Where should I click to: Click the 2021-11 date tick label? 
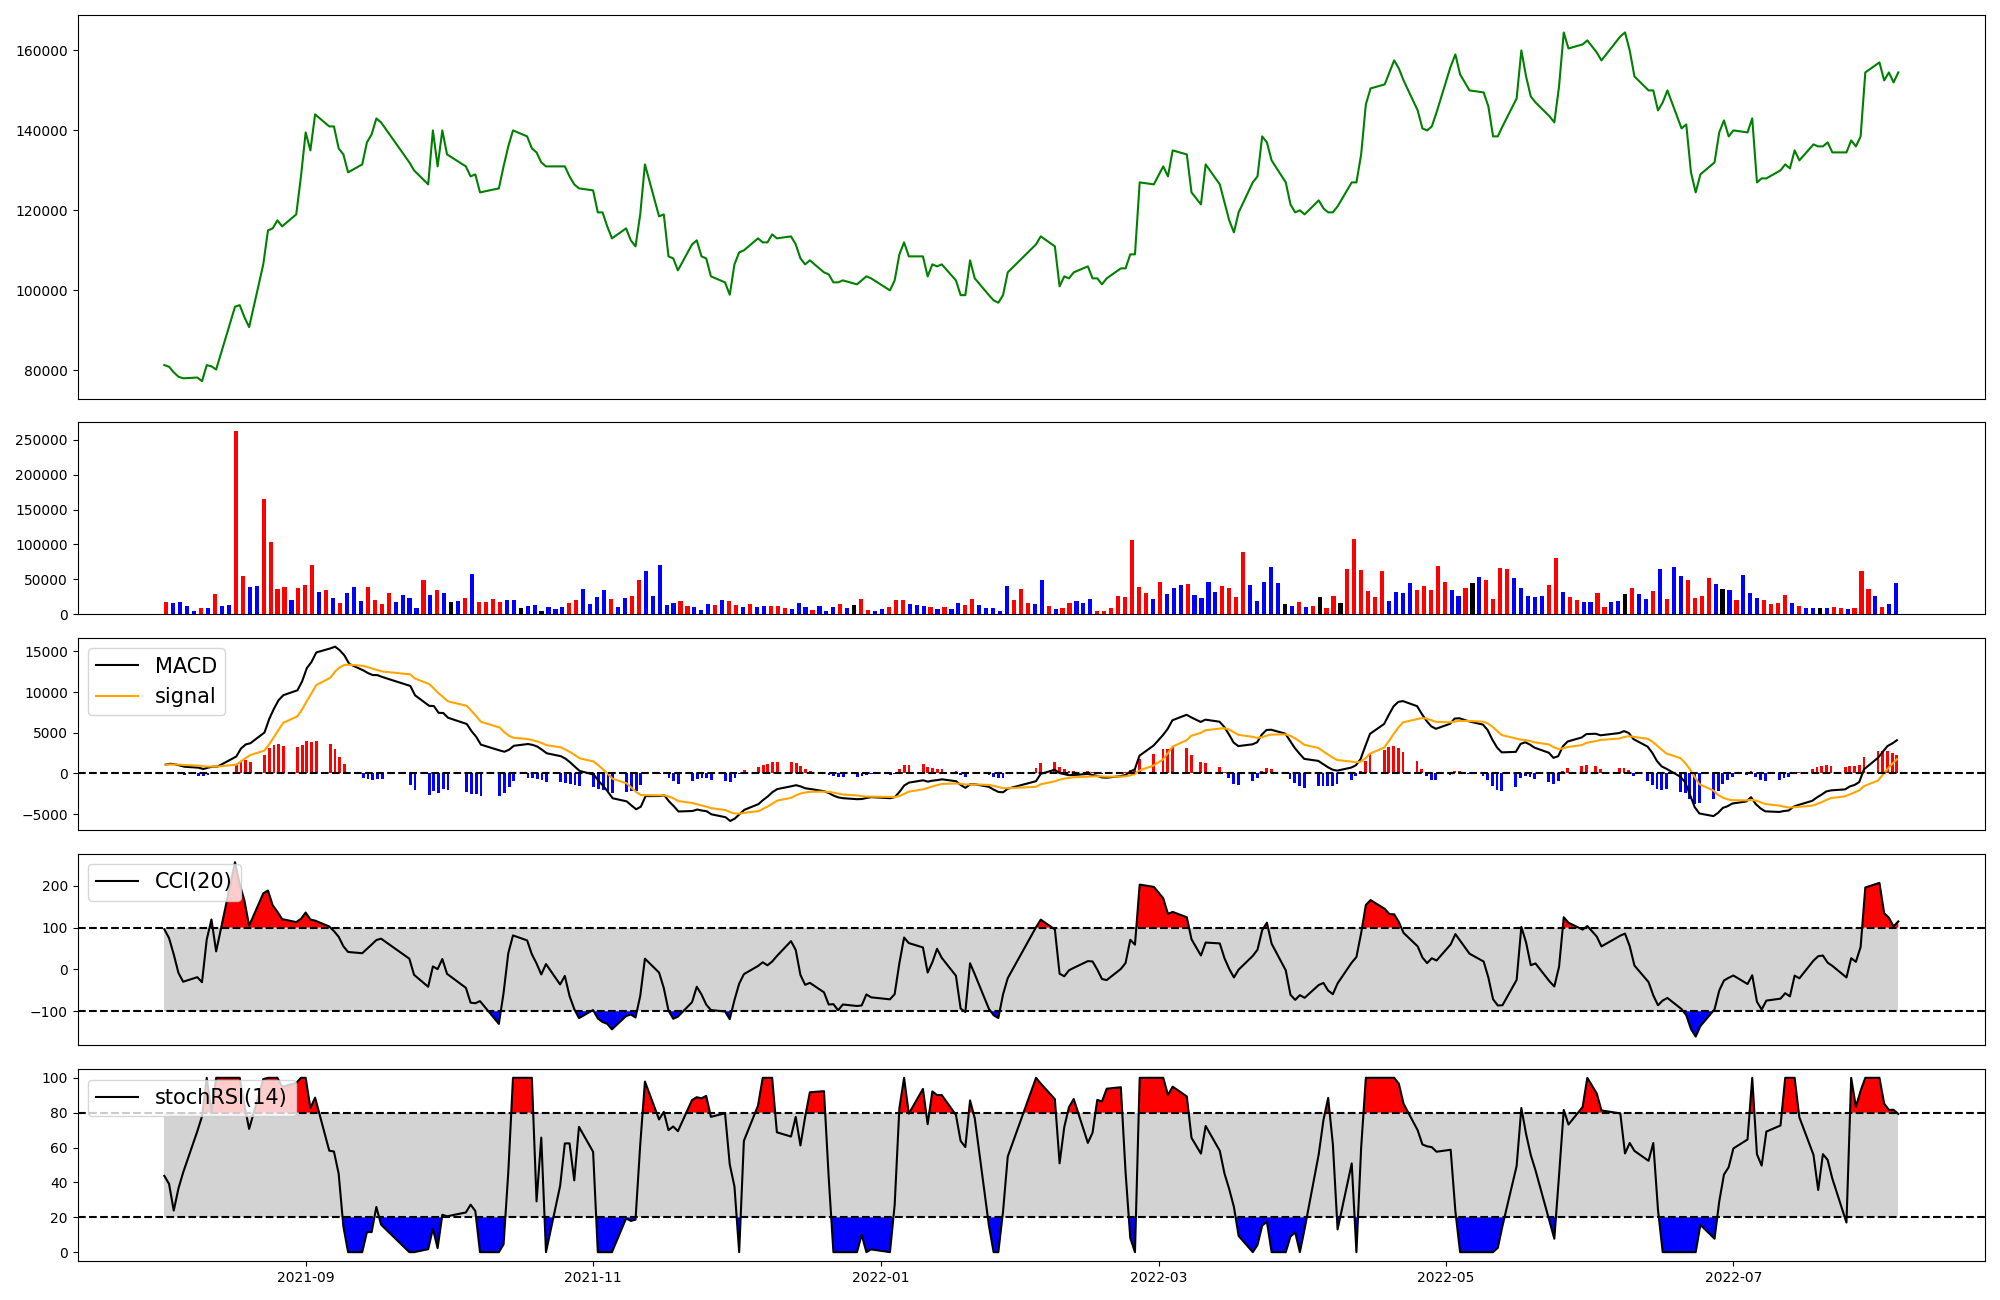coord(593,1277)
